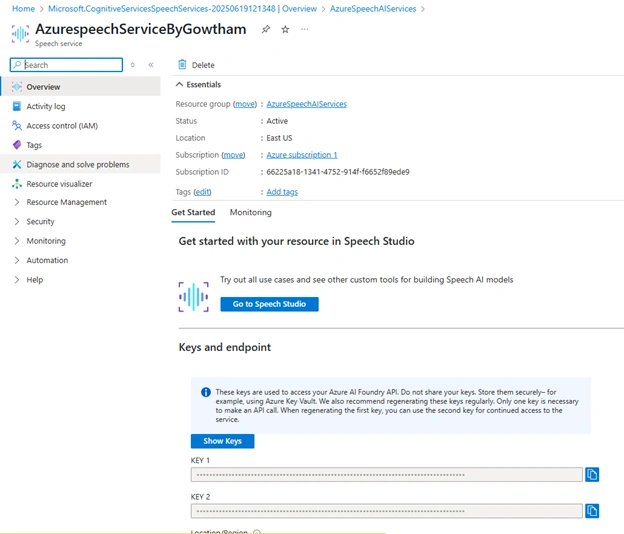Click the Resource visualizer icon
The height and width of the screenshot is (534, 624).
(x=17, y=184)
